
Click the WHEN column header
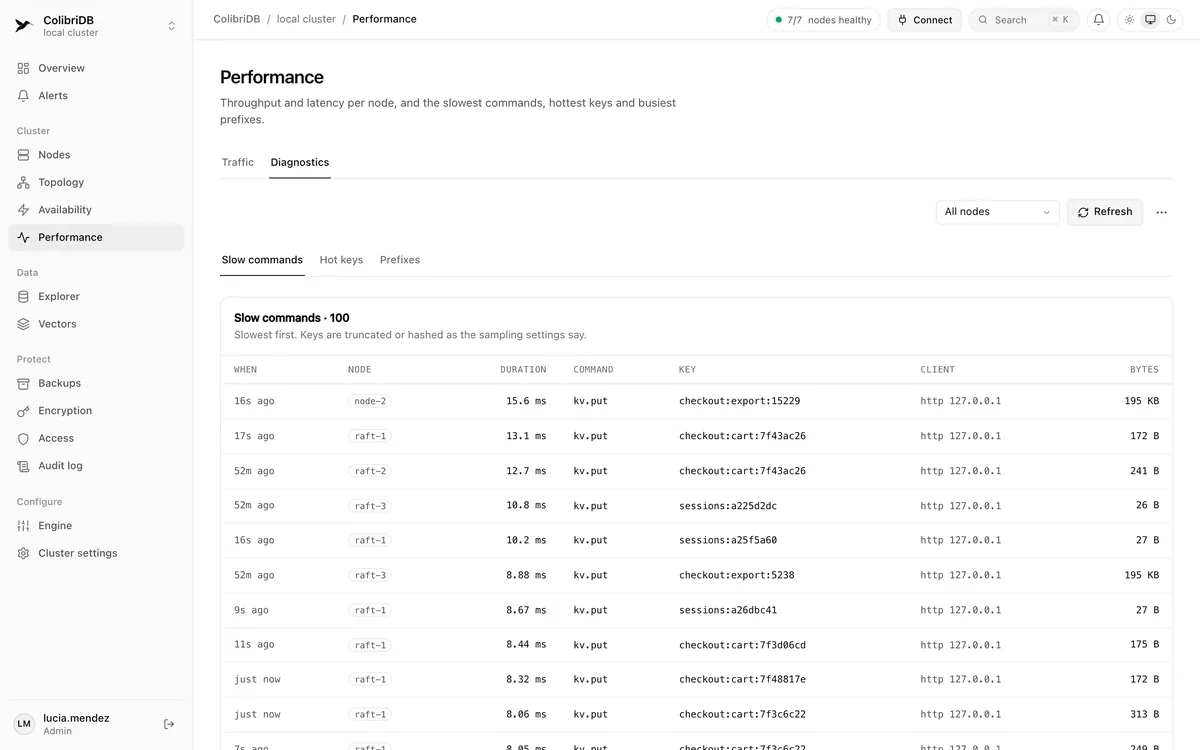tap(246, 370)
